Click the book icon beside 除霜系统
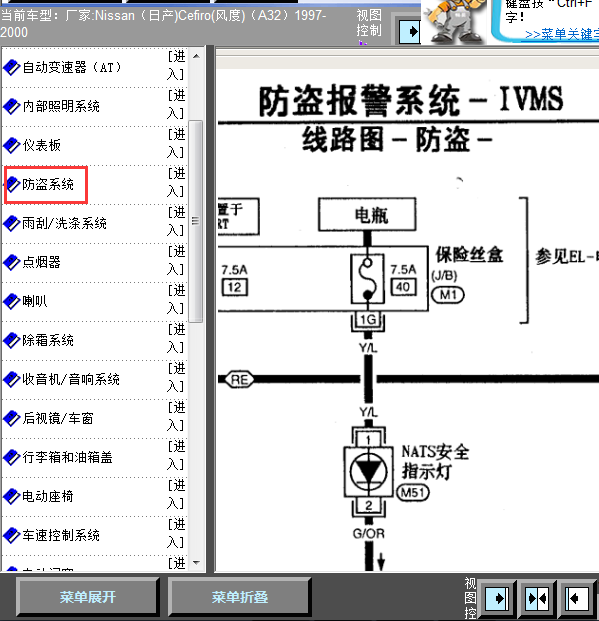The height and width of the screenshot is (621, 599). (x=11, y=340)
